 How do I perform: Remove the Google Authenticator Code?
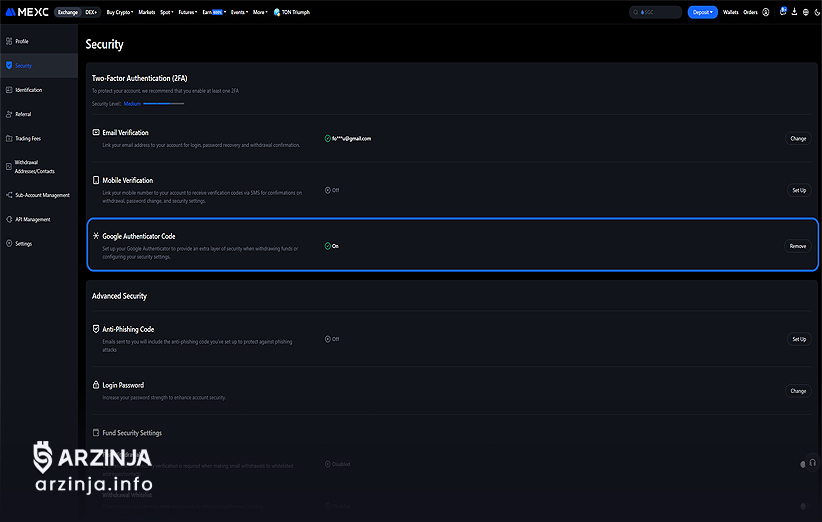[797, 246]
